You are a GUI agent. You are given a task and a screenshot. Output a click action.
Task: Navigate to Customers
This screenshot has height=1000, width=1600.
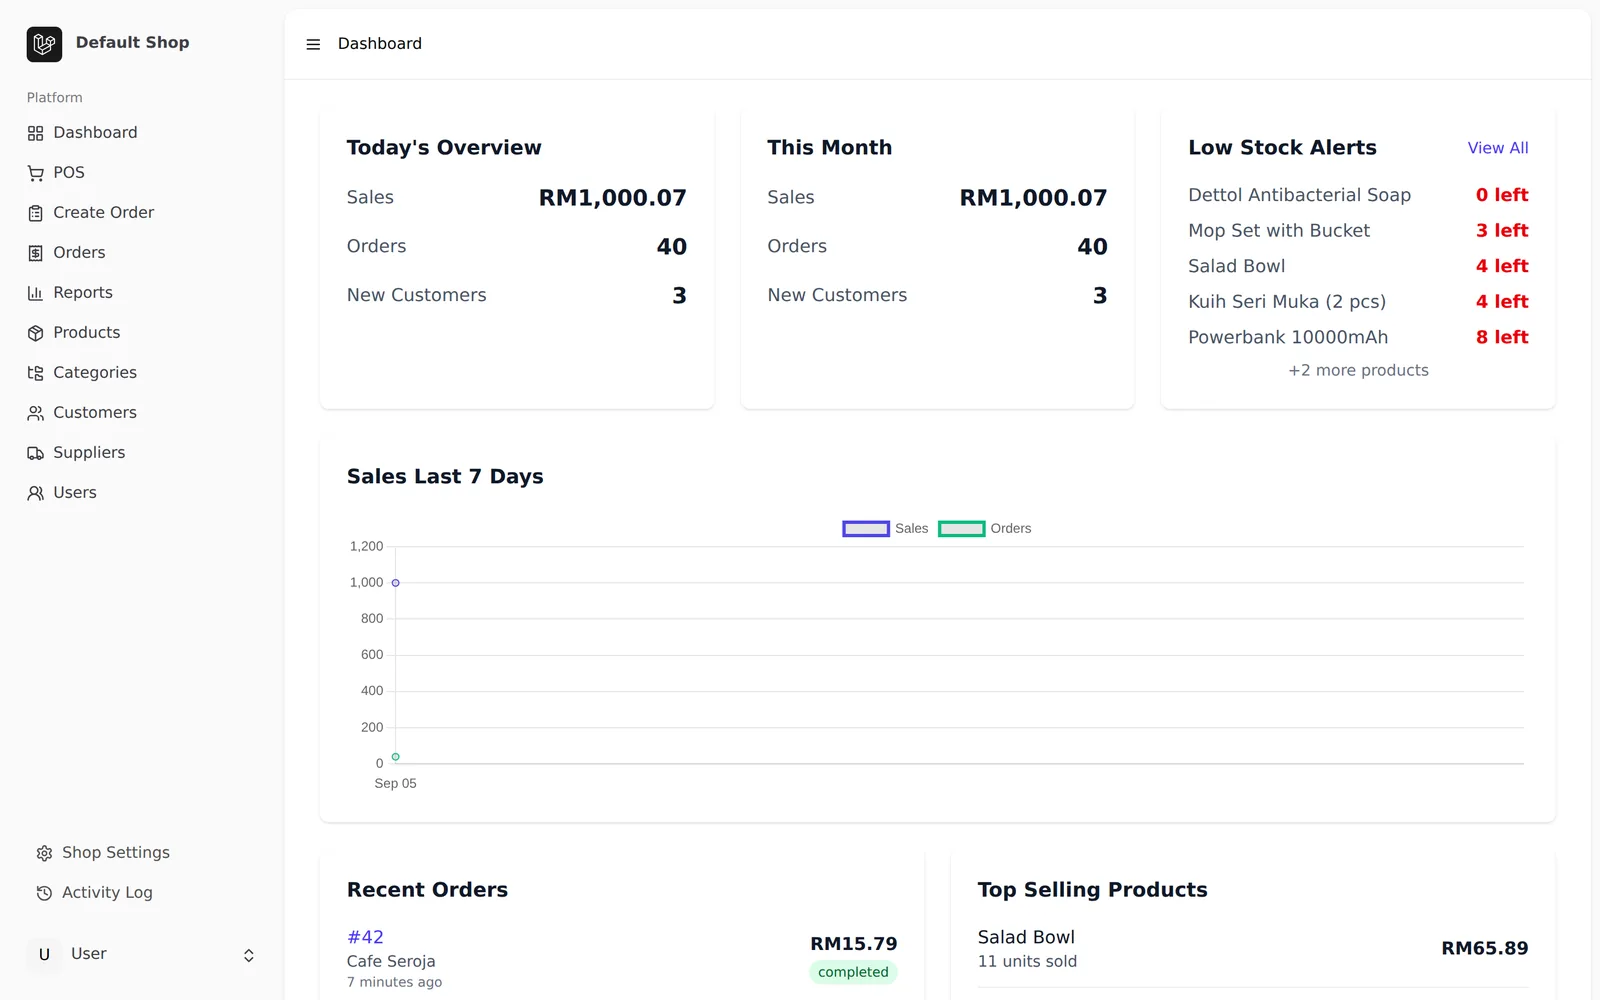coord(142,413)
